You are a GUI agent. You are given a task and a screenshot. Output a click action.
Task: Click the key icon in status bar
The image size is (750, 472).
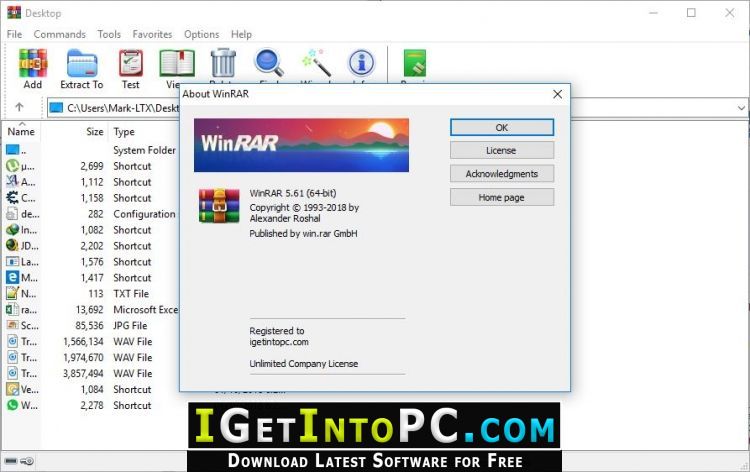(27, 461)
